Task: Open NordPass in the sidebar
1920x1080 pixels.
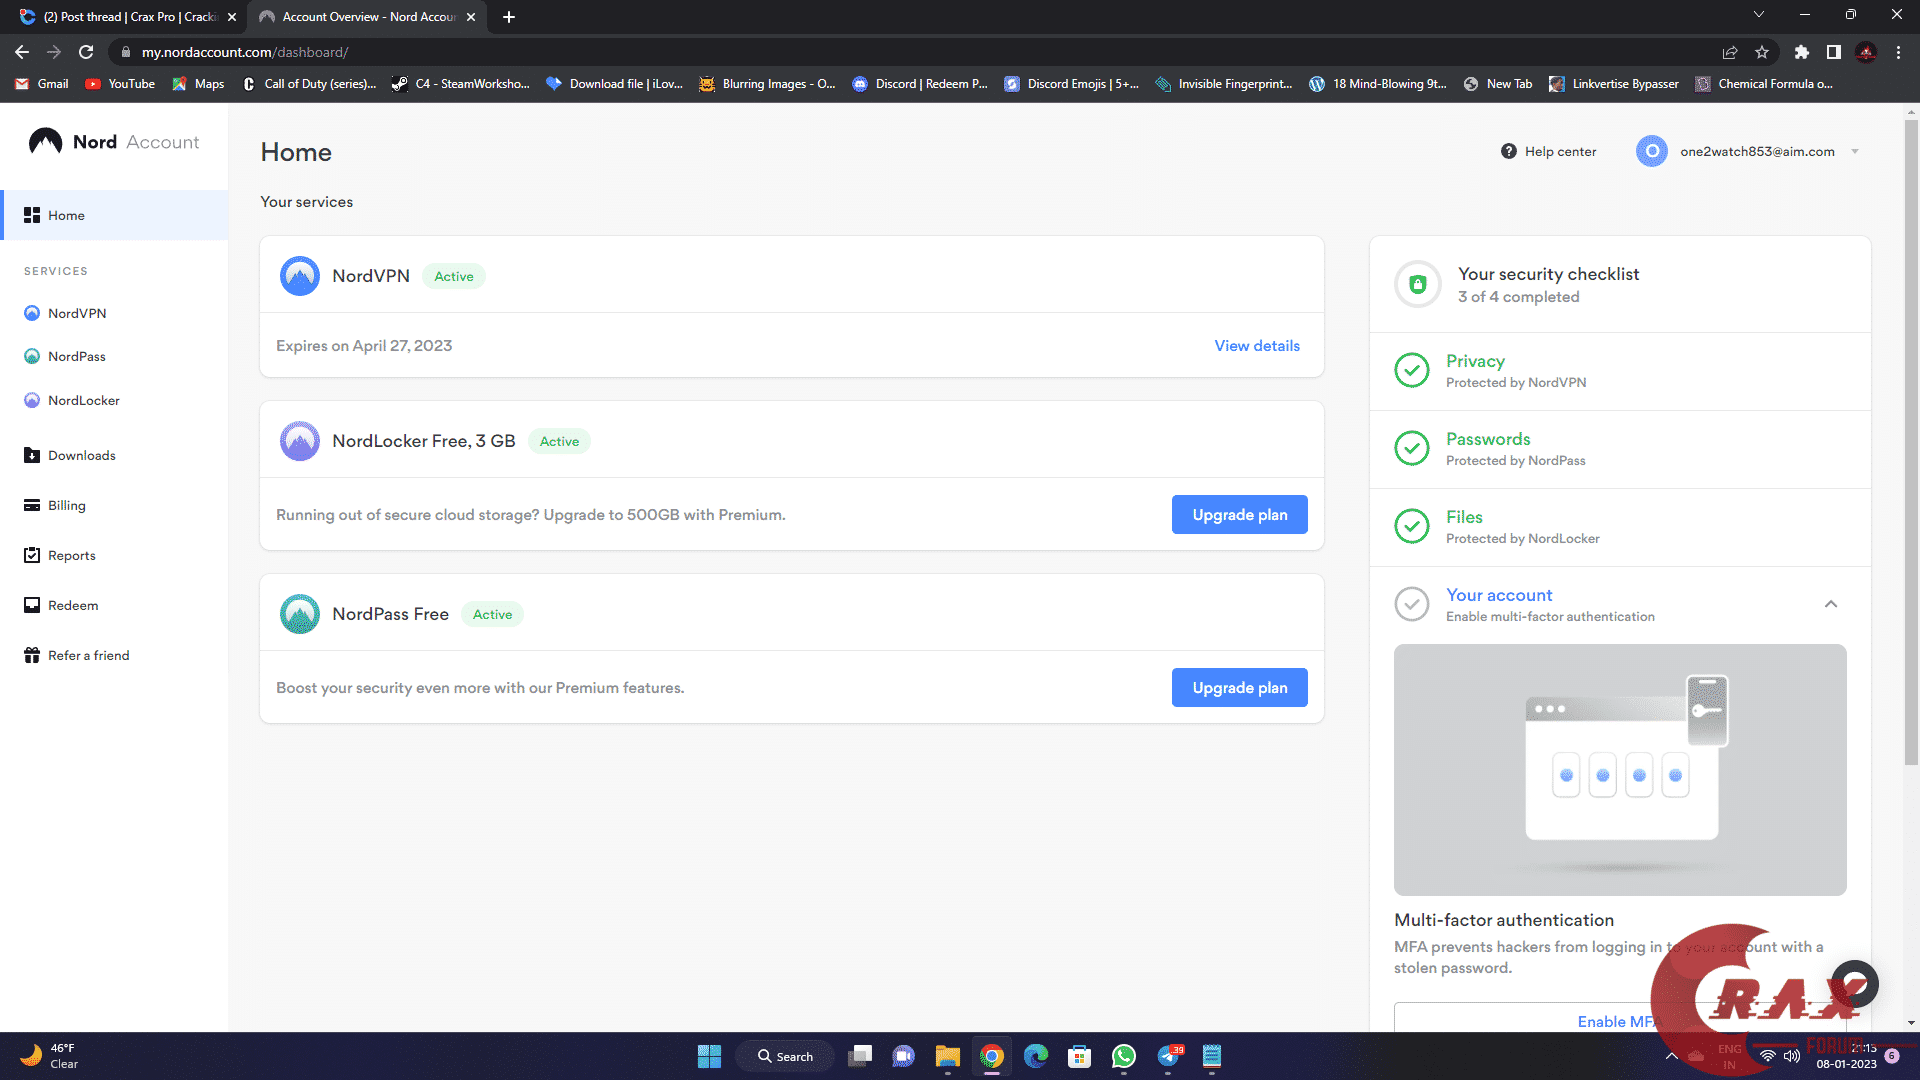Action: (65, 356)
